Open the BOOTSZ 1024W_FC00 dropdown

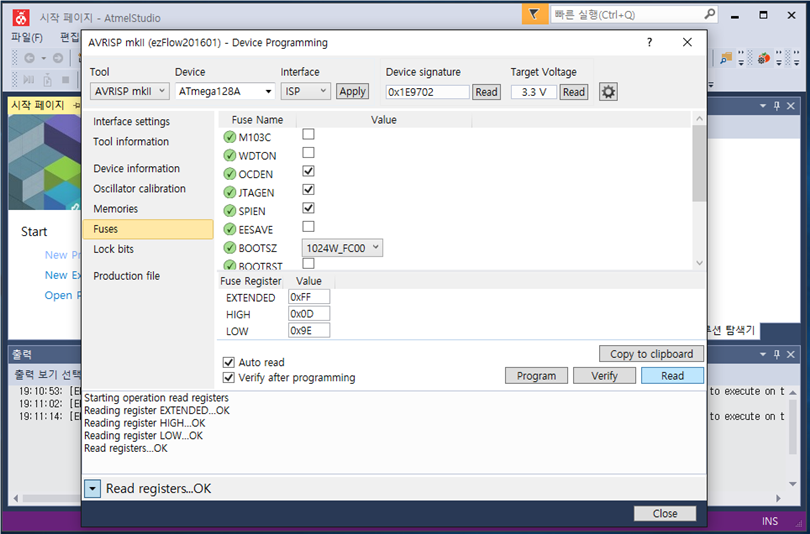(342, 248)
